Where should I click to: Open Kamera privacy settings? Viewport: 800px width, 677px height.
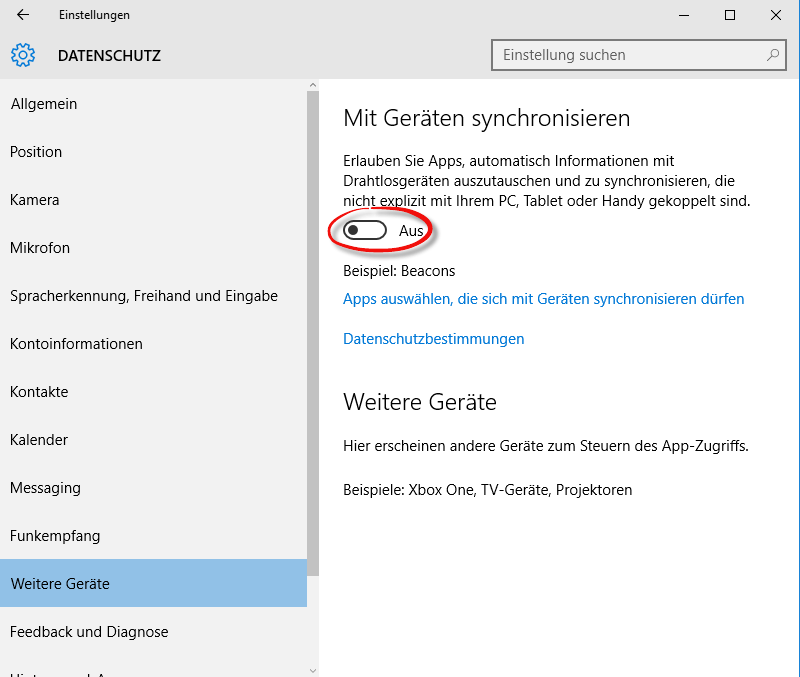(34, 200)
